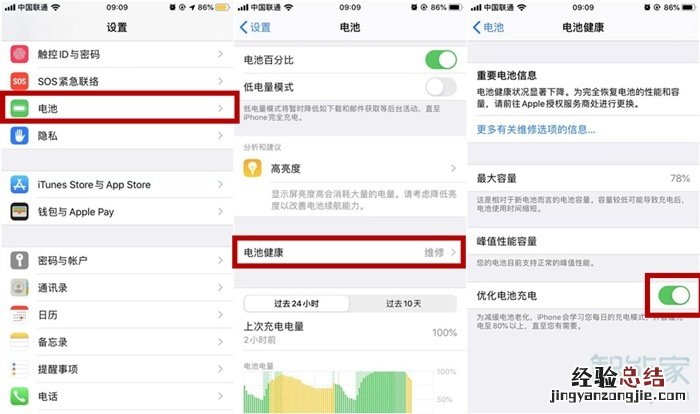This screenshot has height=414, width=700.
Task: Open the green Phone icon
Action: click(19, 396)
